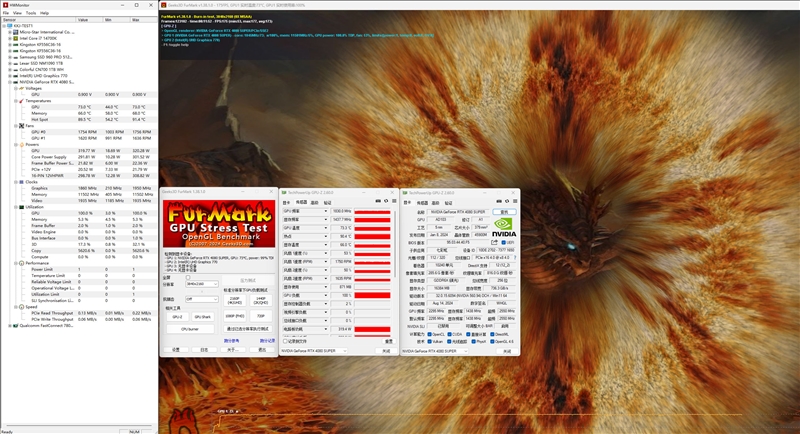
Task: Click the GPU load red sensor bar in GPU-Z
Action: [x=372, y=295]
